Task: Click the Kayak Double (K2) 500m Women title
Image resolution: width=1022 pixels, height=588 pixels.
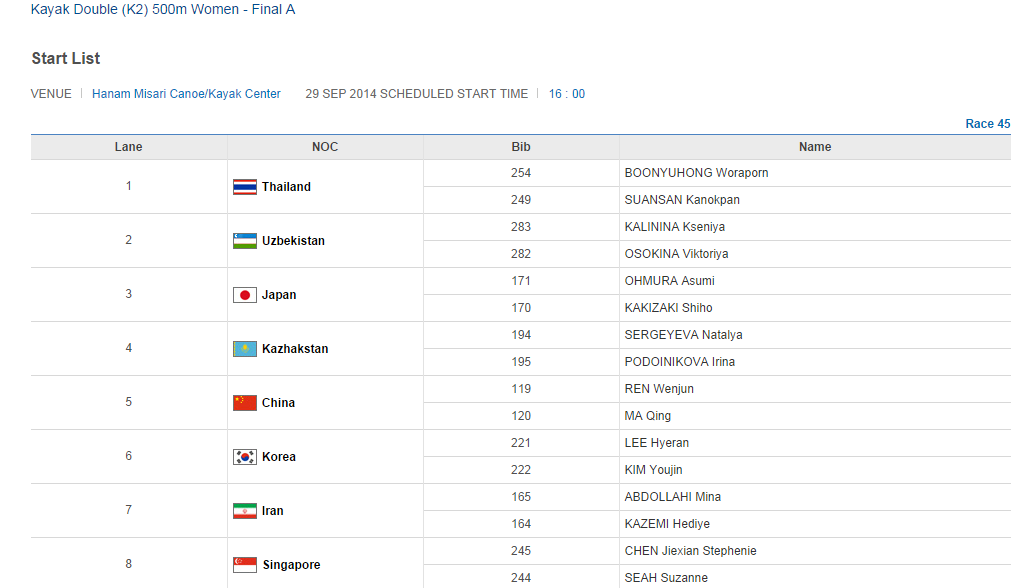Action: click(163, 10)
